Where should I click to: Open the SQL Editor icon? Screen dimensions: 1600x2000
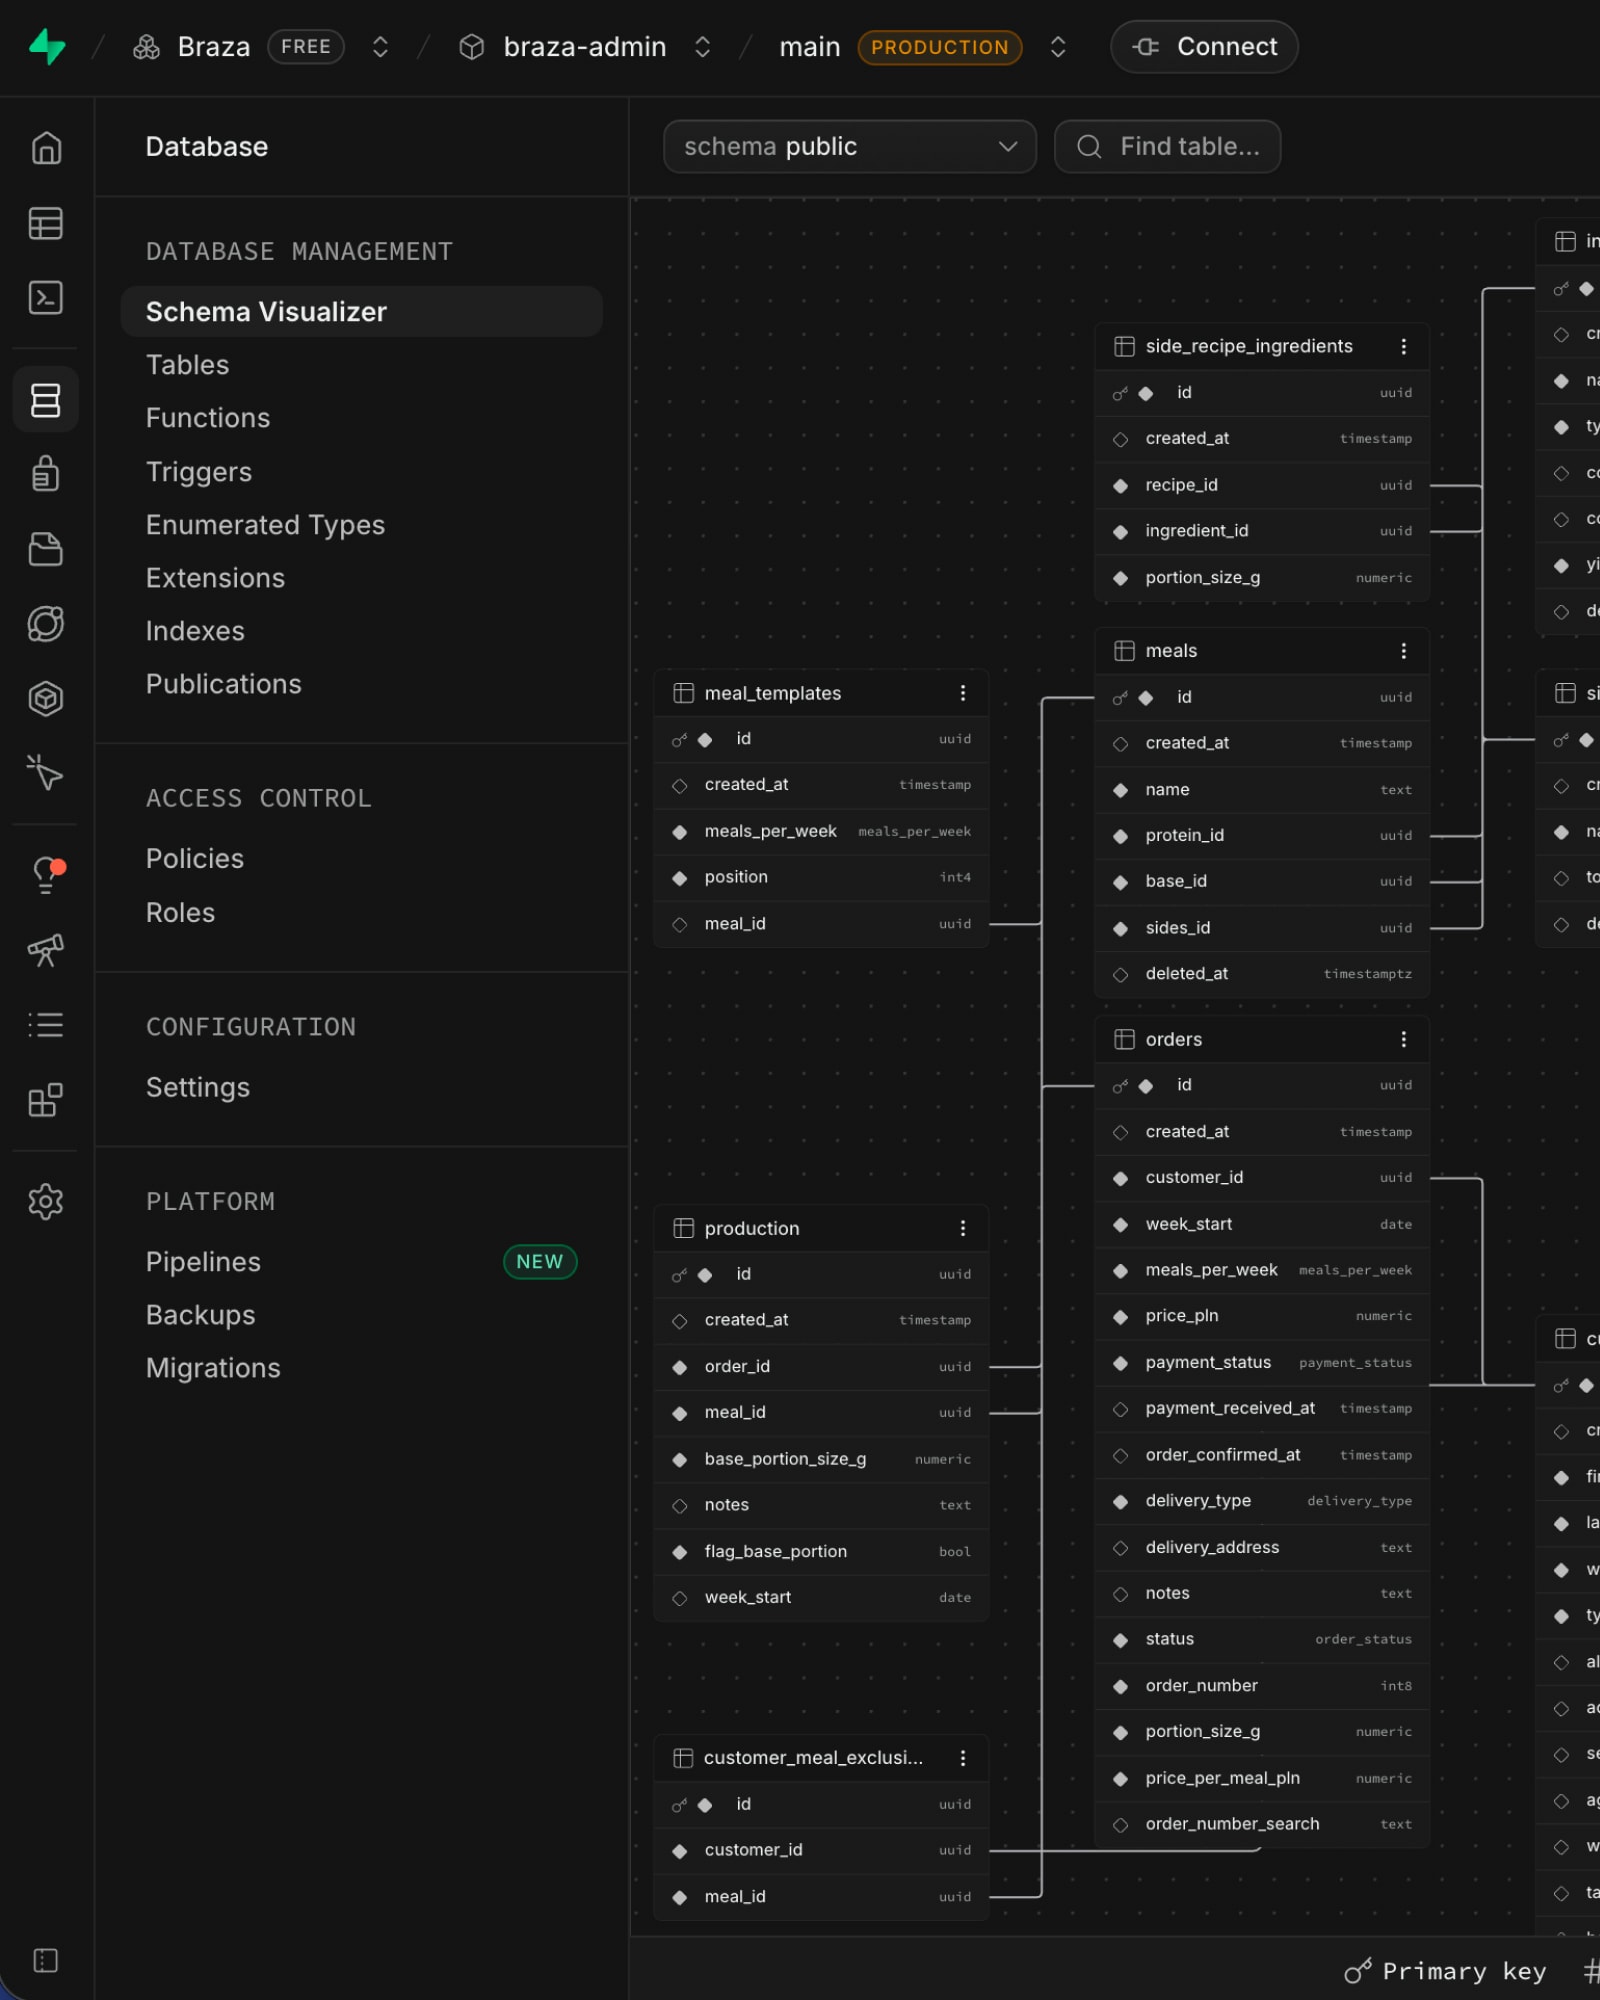(46, 298)
